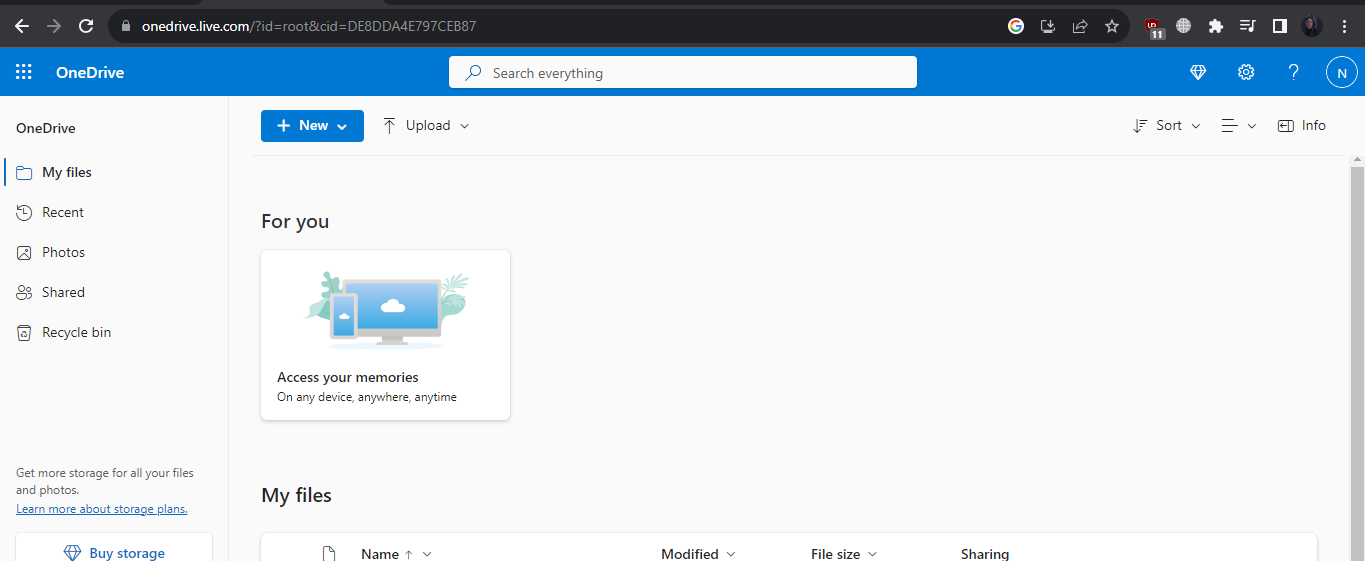Click the Google icon in address bar

click(1016, 26)
